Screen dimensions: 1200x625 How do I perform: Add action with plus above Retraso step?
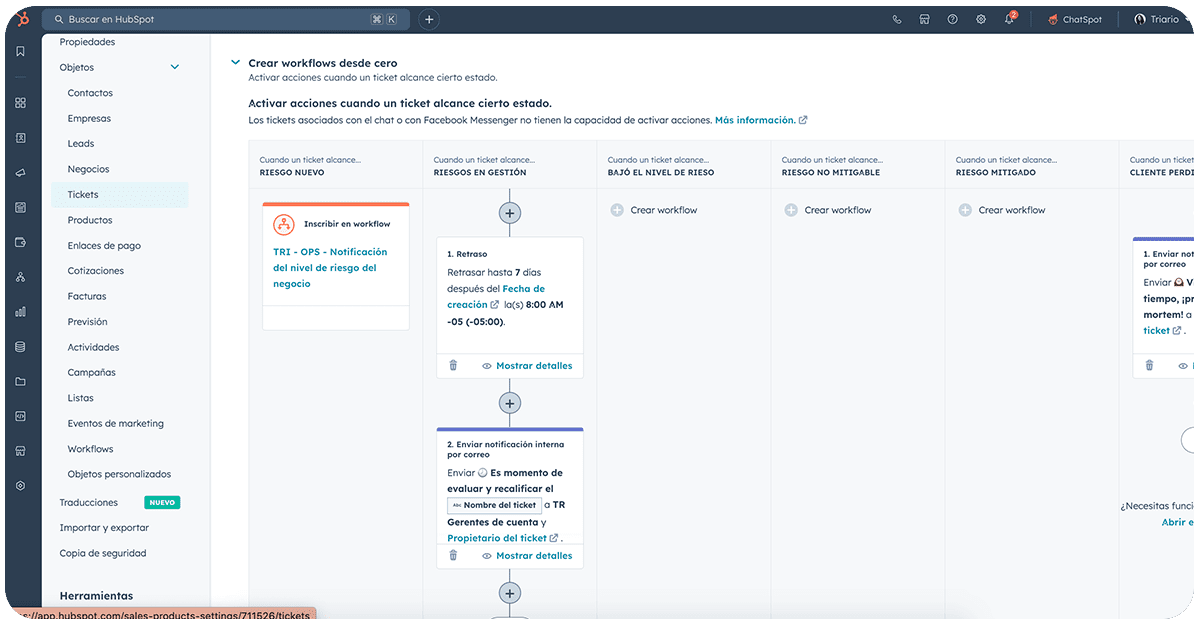[510, 213]
